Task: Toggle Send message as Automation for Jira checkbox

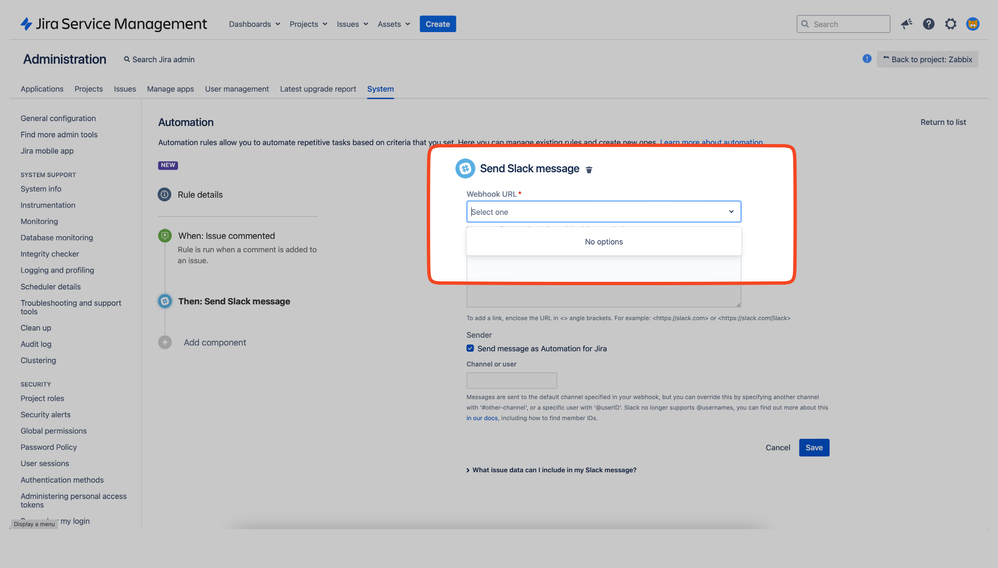Action: (470, 348)
